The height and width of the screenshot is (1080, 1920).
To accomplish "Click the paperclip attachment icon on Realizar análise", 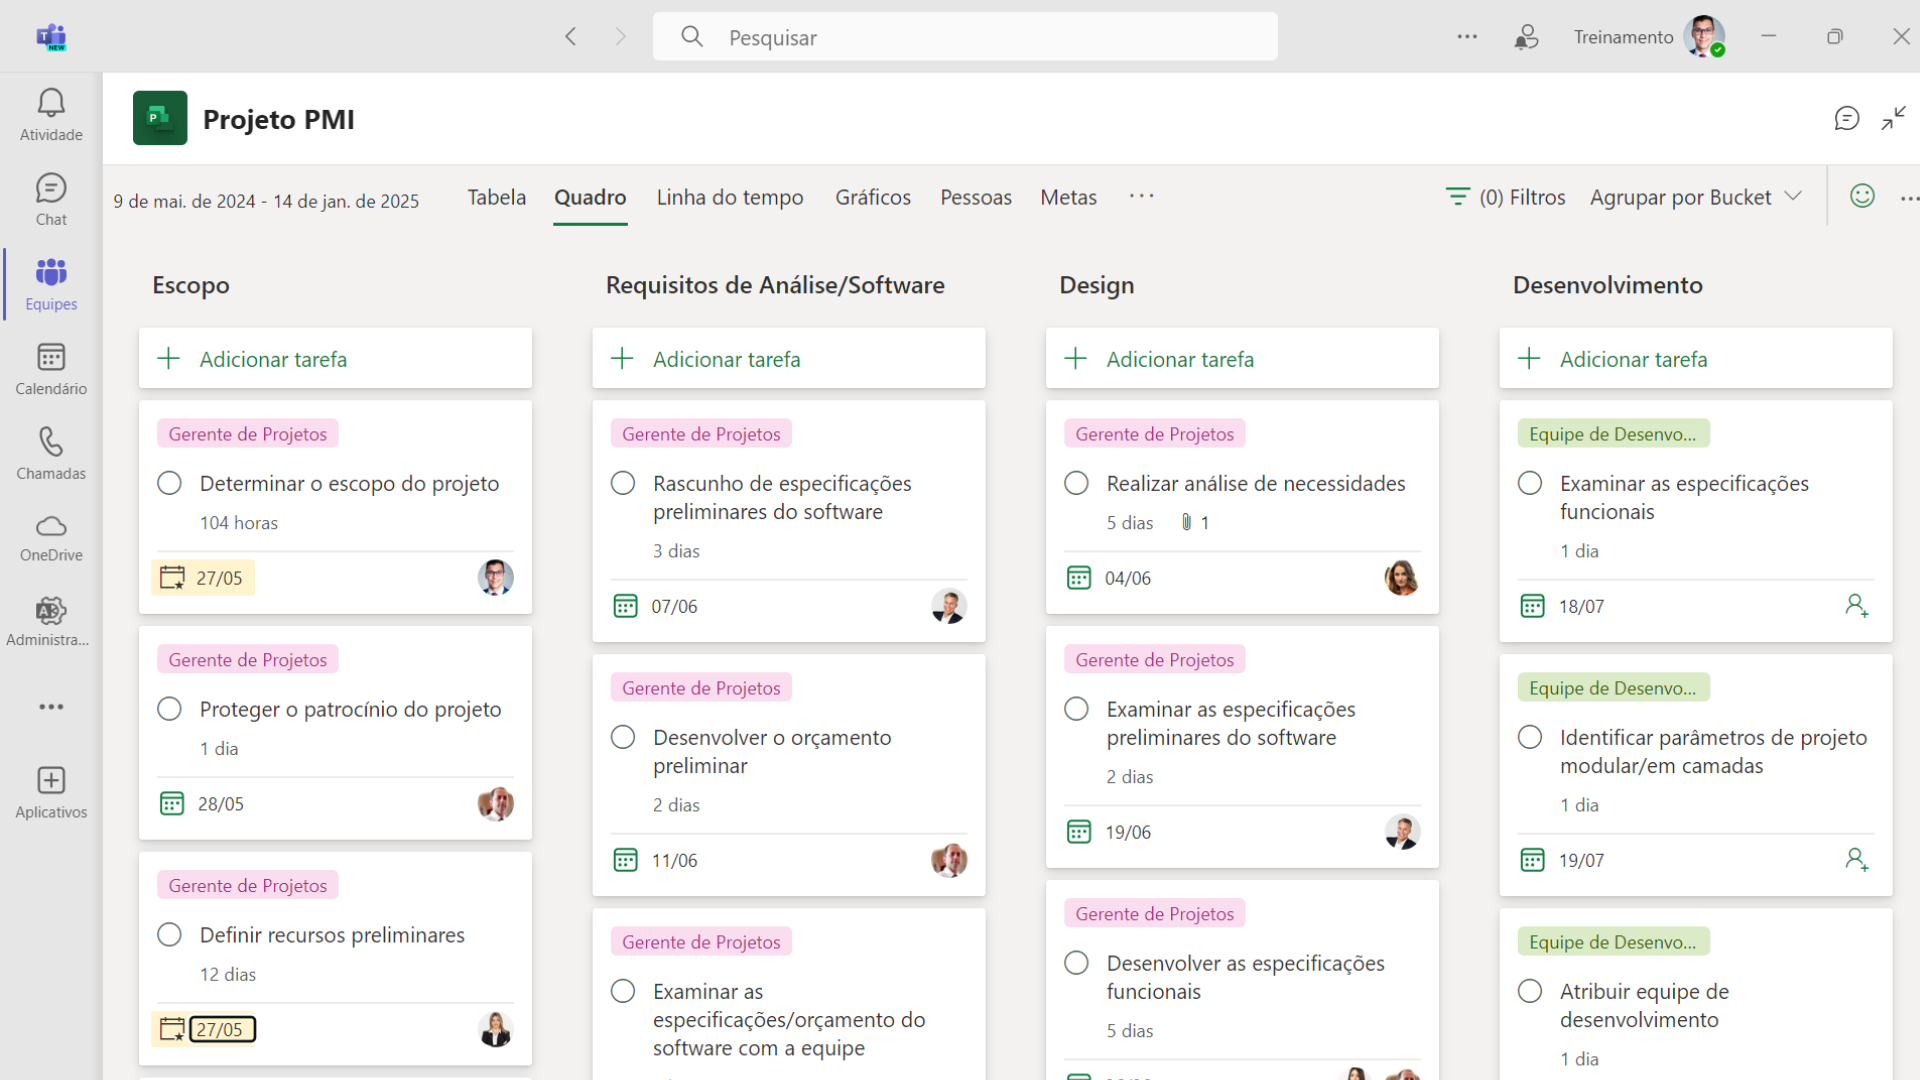I will (x=1186, y=522).
